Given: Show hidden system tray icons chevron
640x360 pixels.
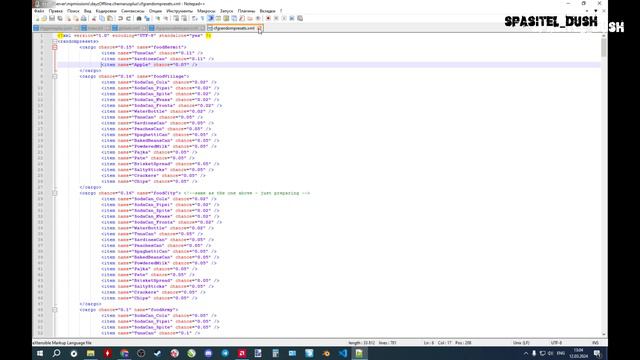Looking at the screenshot, I should (x=526, y=353).
